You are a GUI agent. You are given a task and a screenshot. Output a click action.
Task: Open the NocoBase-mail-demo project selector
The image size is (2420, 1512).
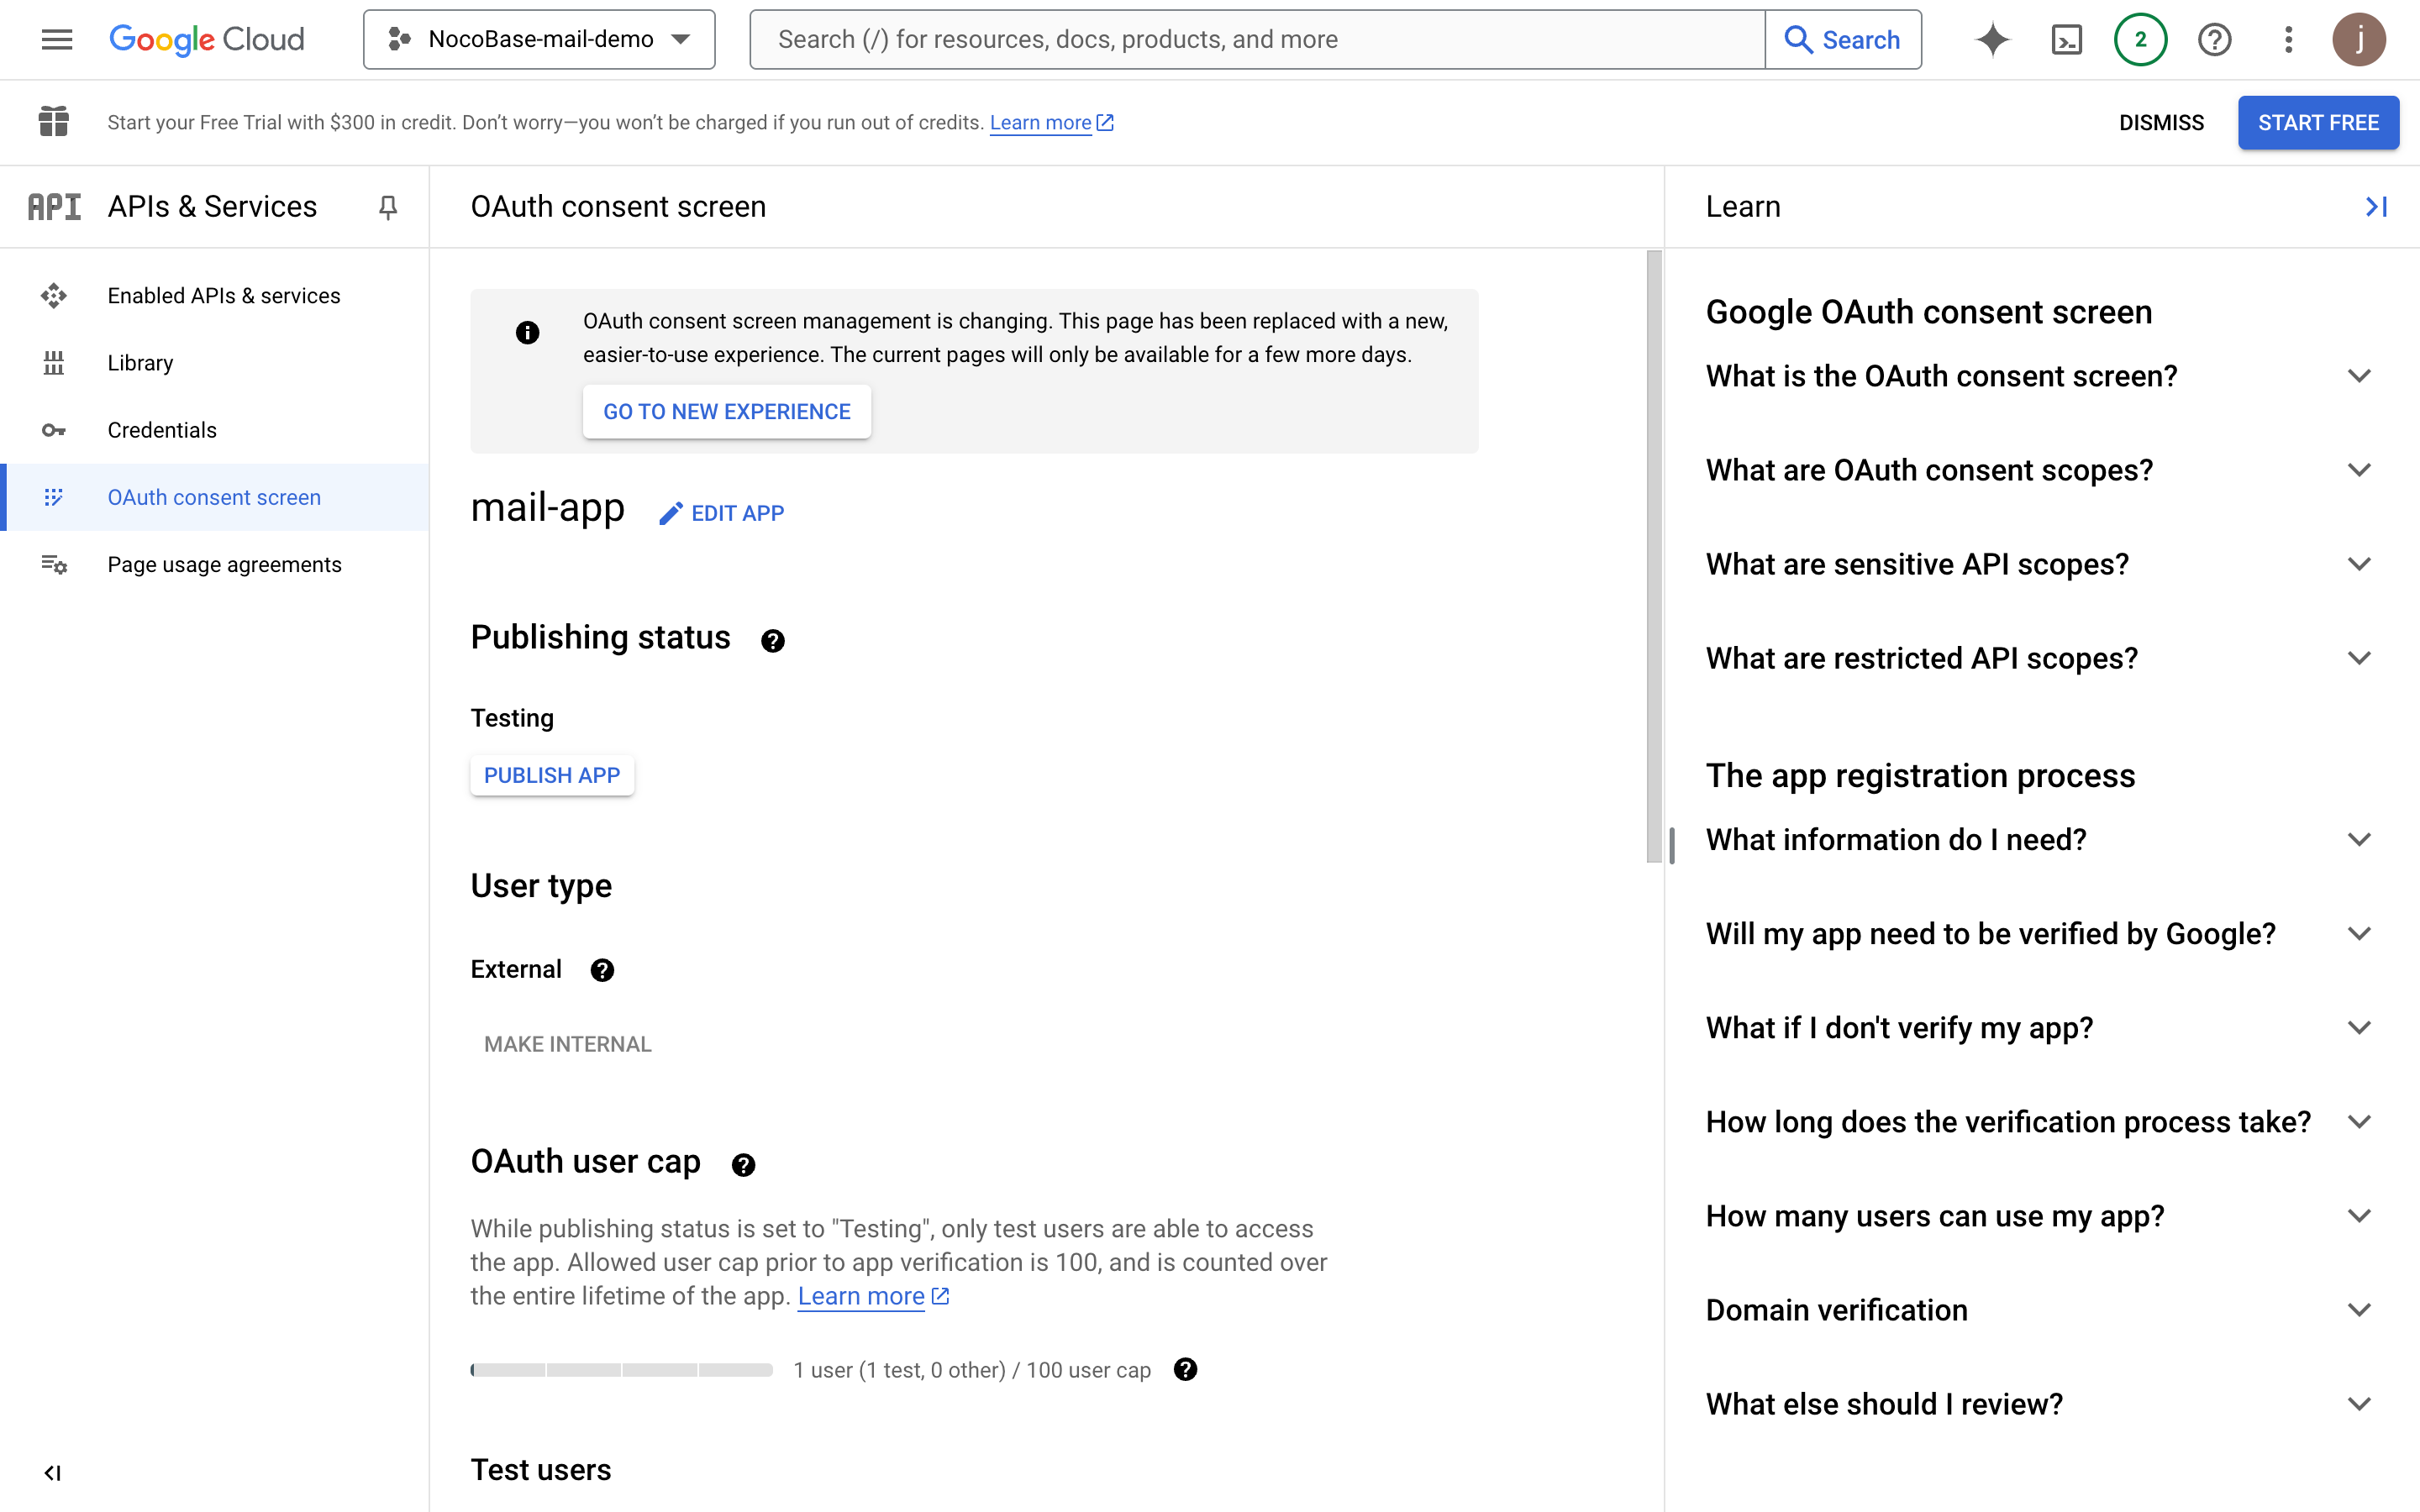point(539,39)
